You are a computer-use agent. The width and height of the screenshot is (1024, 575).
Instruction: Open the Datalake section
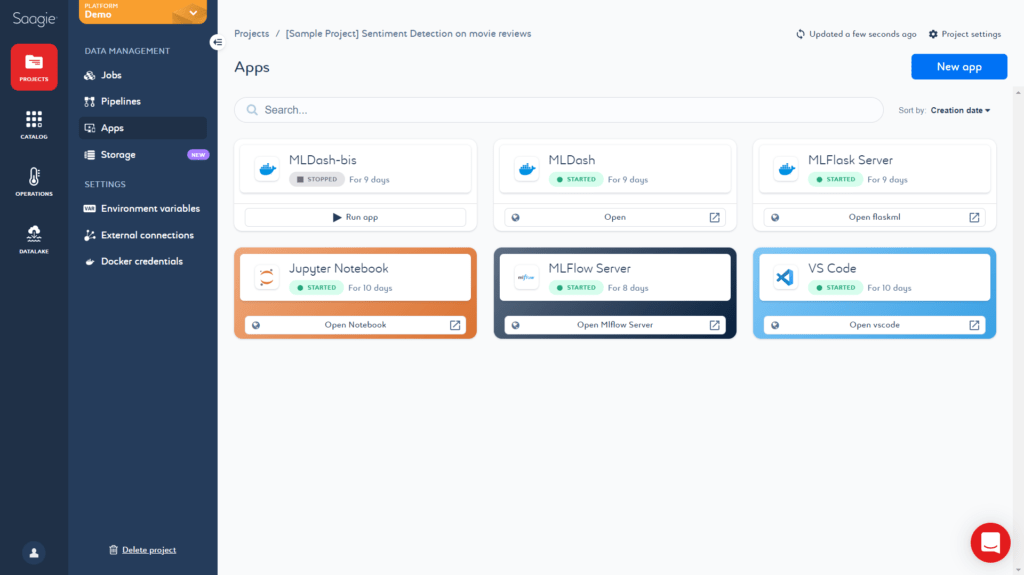[x=34, y=239]
